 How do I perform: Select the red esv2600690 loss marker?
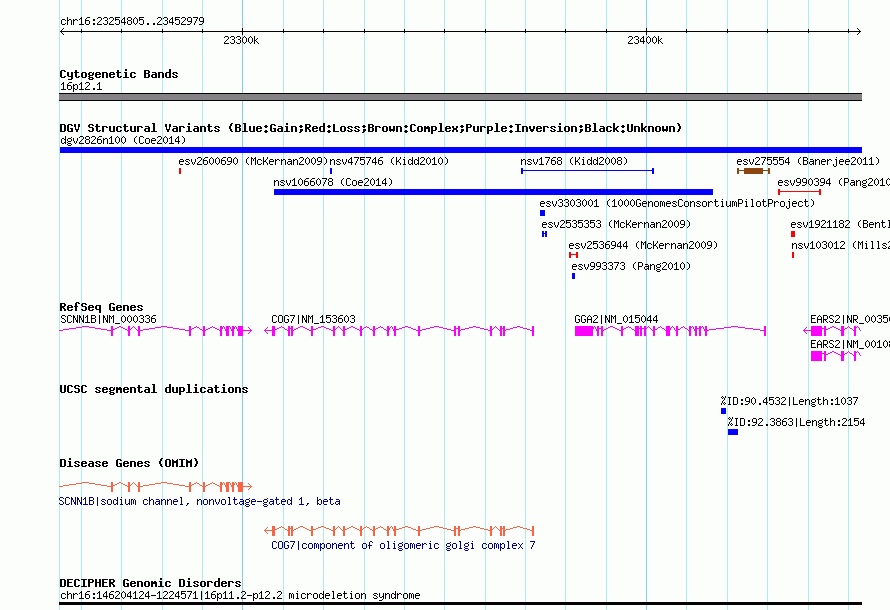coord(180,171)
